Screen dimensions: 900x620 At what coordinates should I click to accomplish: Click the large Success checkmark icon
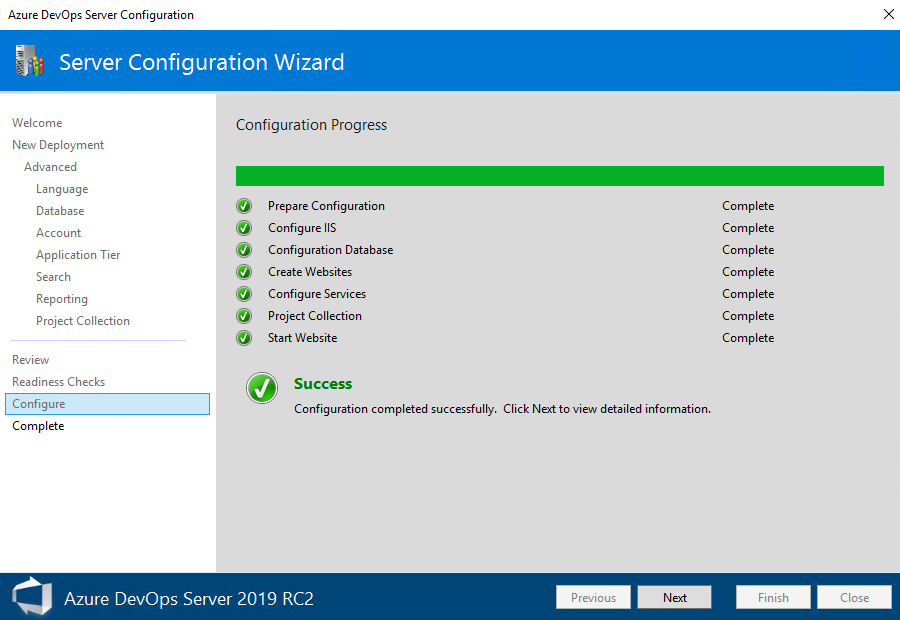click(261, 389)
